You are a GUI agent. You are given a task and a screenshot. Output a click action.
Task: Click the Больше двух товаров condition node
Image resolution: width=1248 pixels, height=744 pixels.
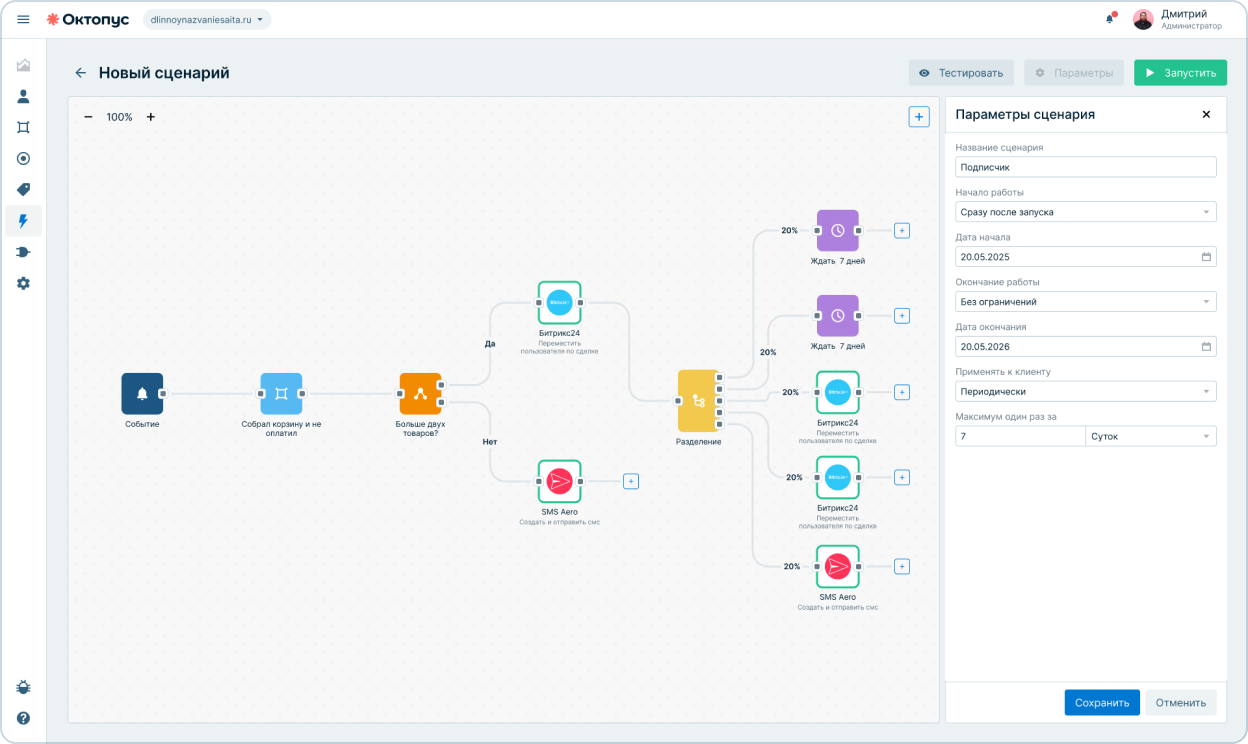[x=420, y=394]
